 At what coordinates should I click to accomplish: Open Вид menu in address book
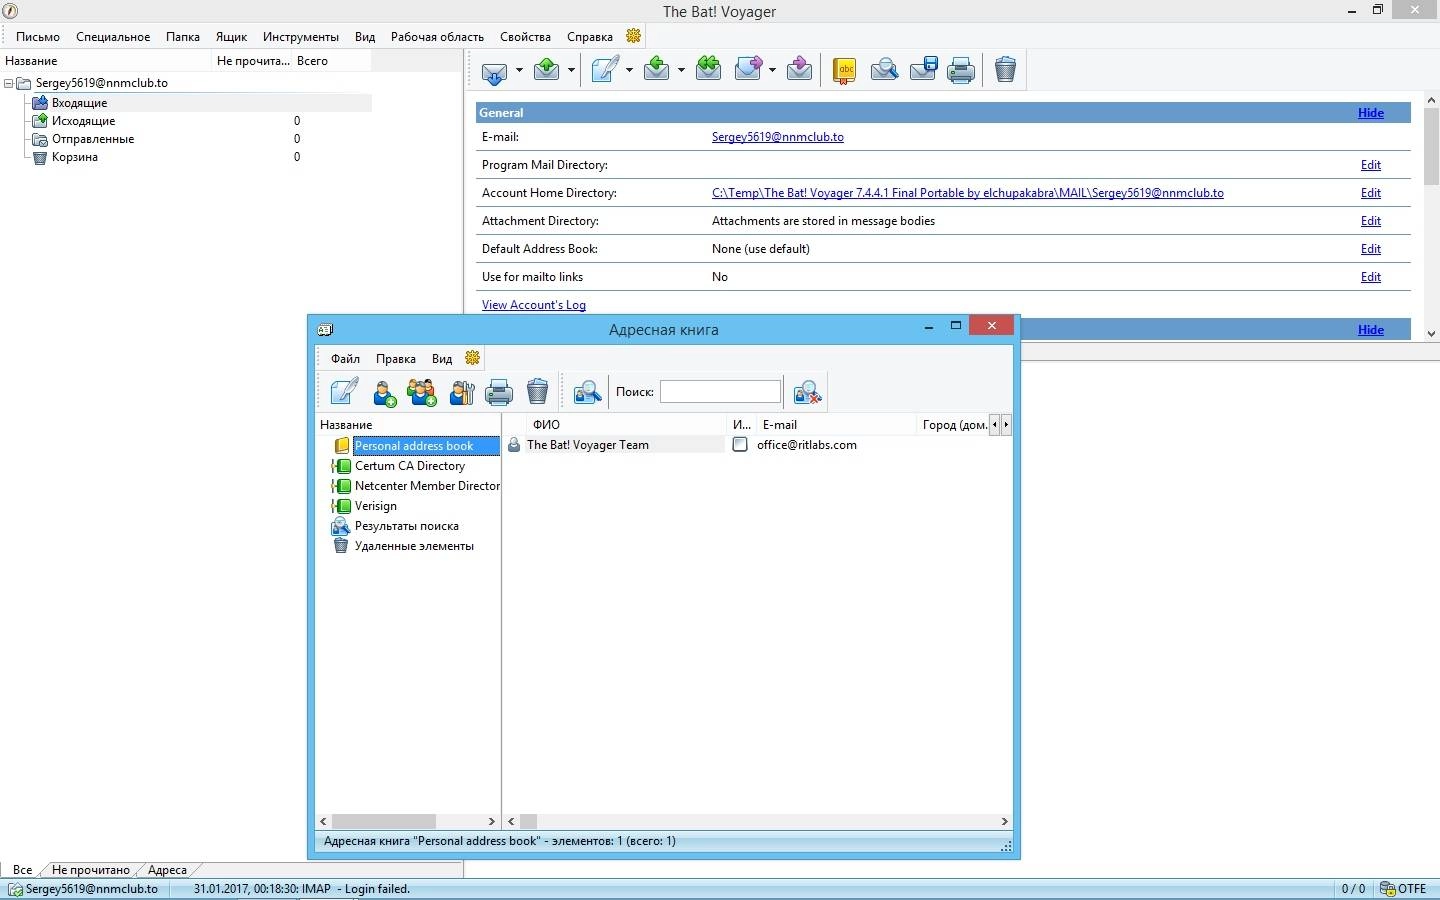coord(442,359)
